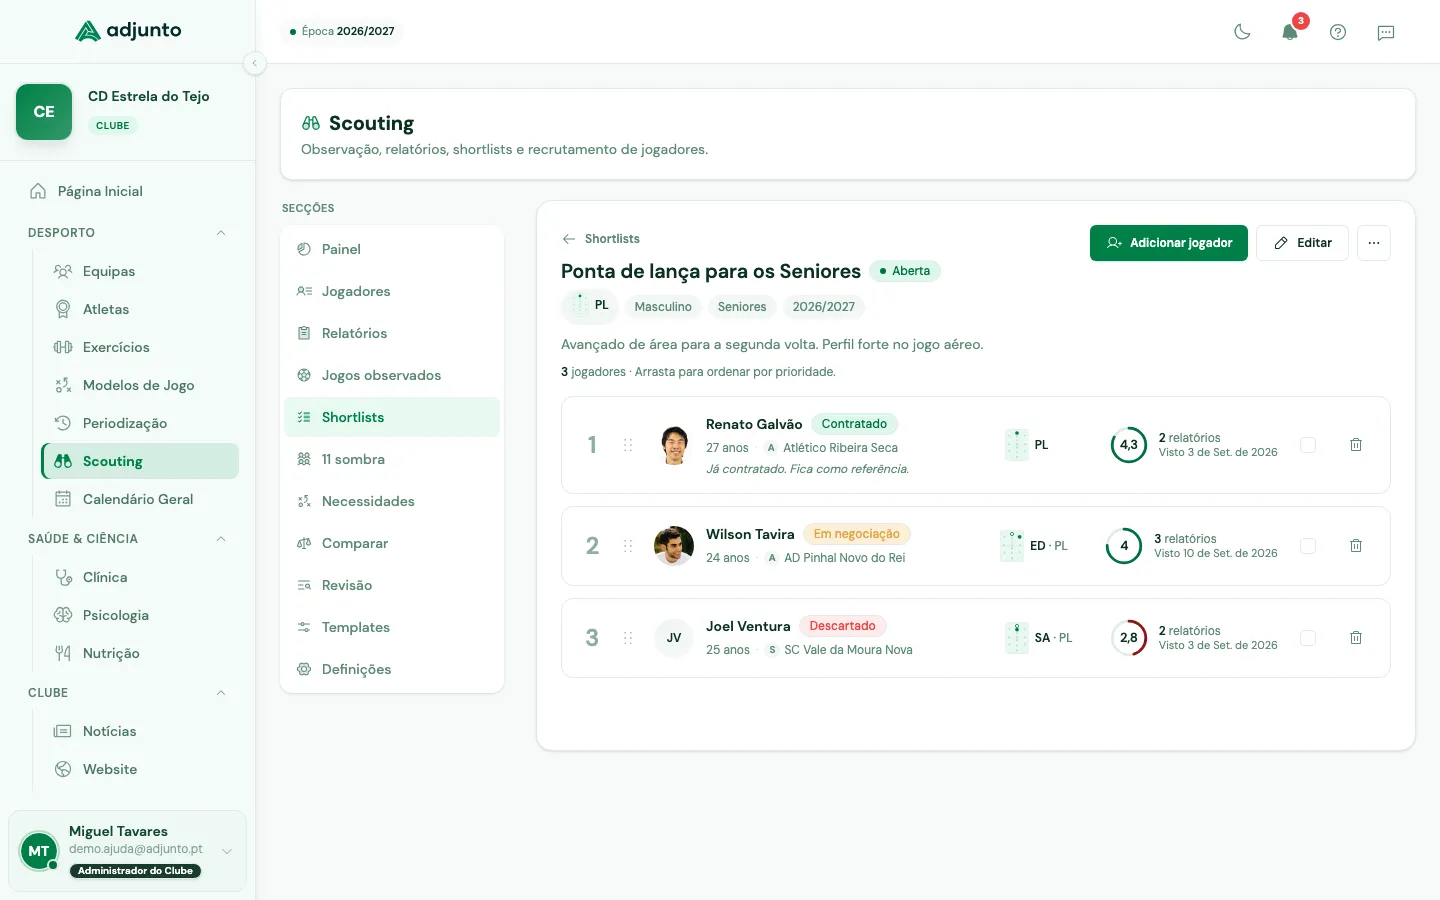Open Miguel Tavares account menu
The height and width of the screenshot is (900, 1440).
pos(127,851)
